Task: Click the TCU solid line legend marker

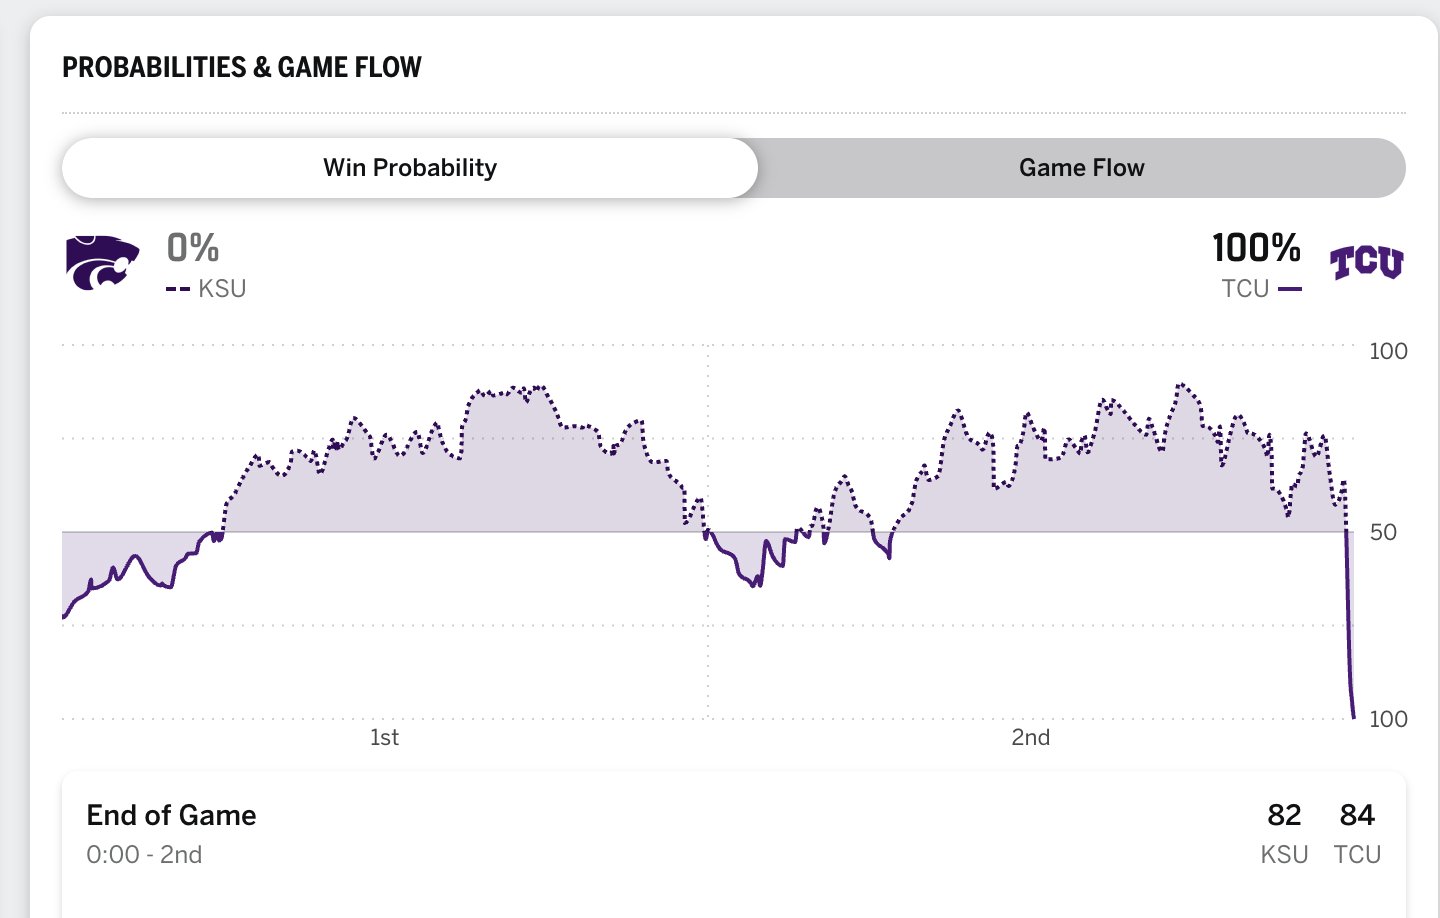Action: [x=1290, y=289]
